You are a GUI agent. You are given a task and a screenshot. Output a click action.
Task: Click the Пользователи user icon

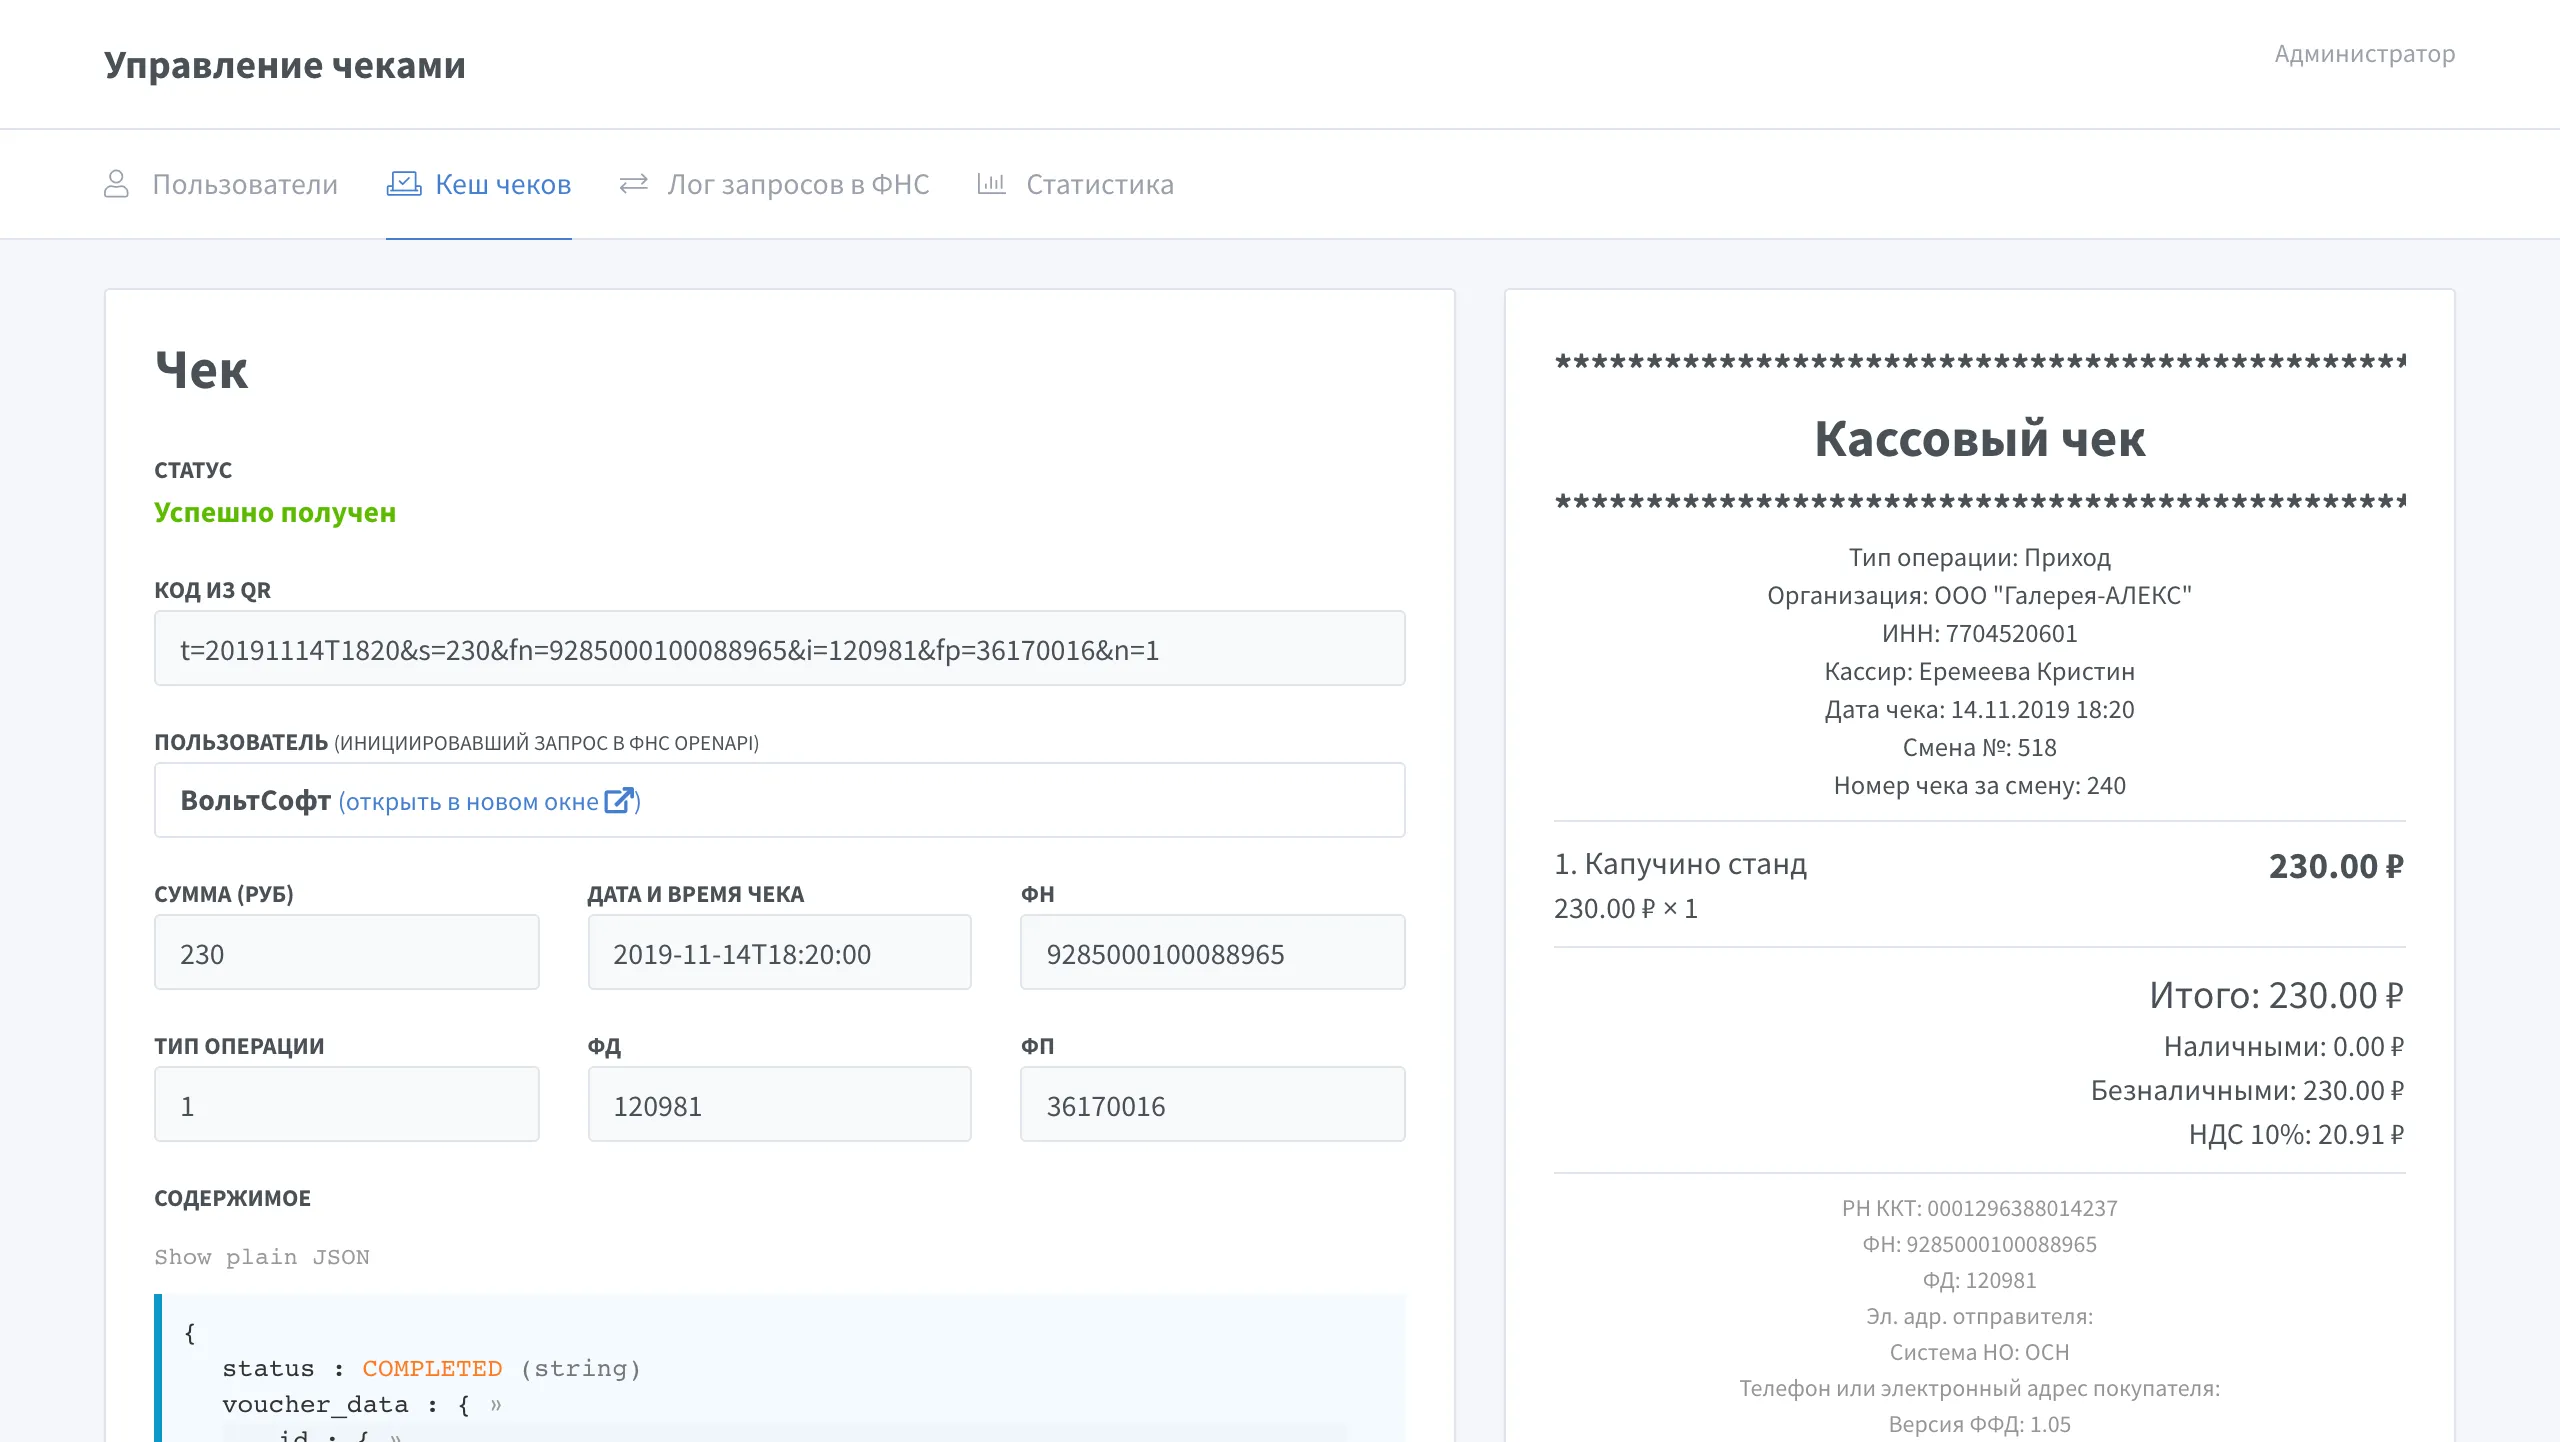(117, 183)
